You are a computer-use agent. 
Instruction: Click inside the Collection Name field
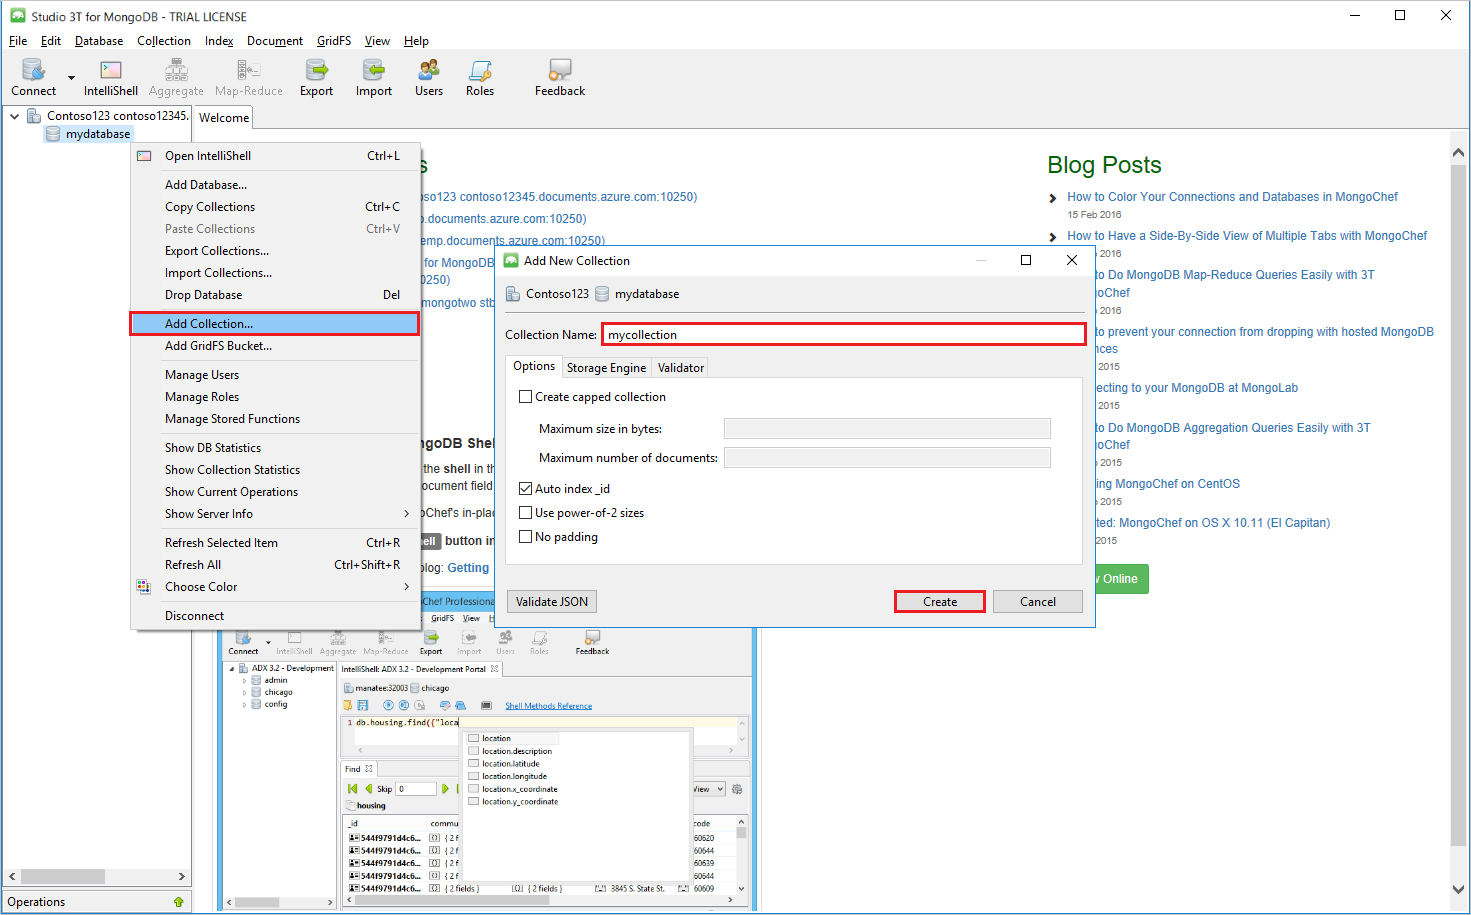tap(843, 333)
